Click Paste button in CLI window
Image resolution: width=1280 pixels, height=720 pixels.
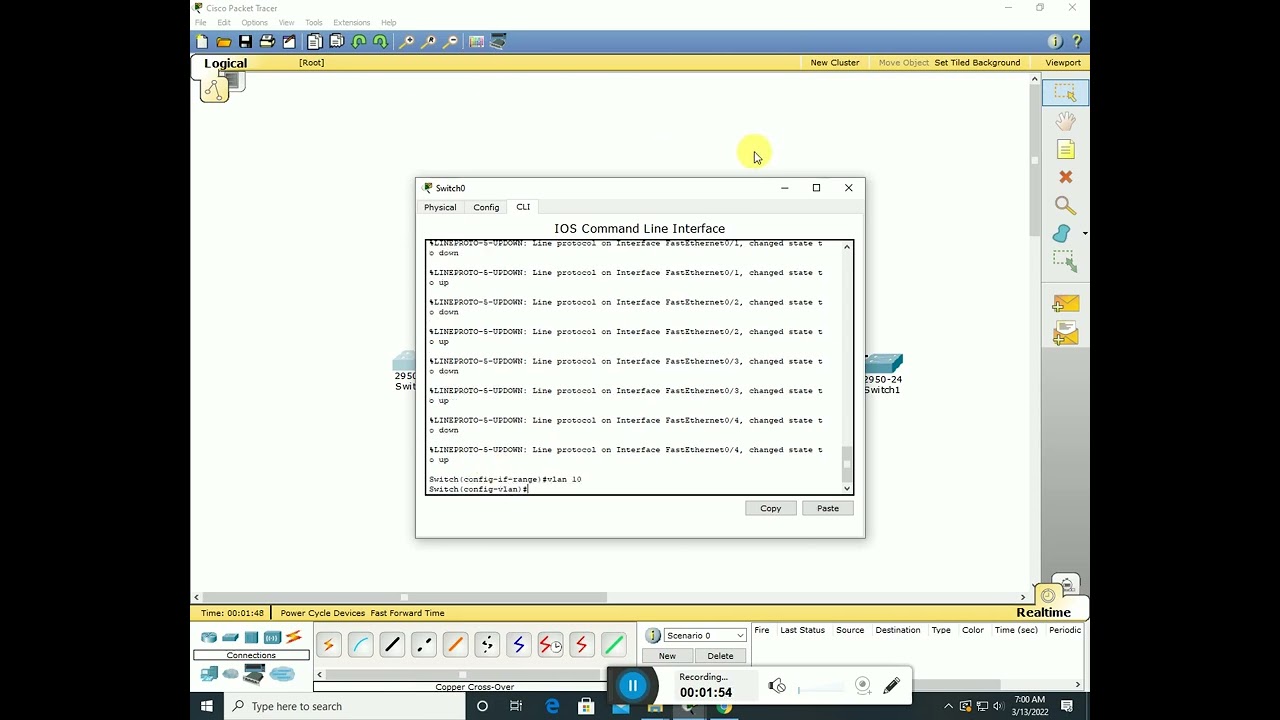tap(828, 508)
